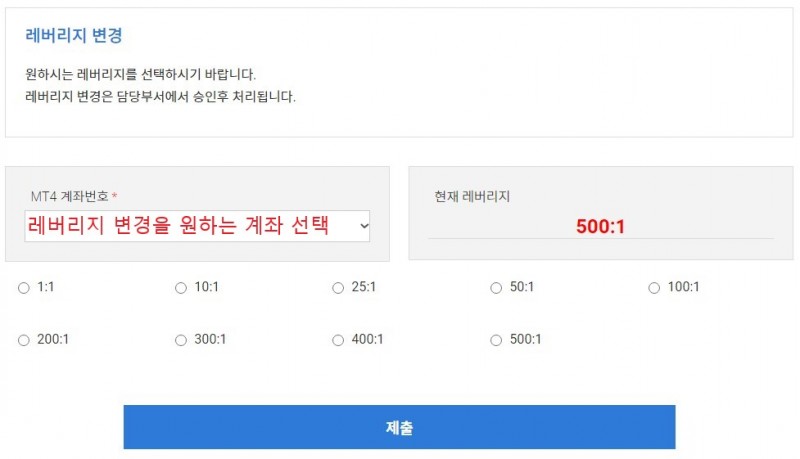The width and height of the screenshot is (800, 459).
Task: Select the 500:1 radio button in bottom row
Action: 496,340
